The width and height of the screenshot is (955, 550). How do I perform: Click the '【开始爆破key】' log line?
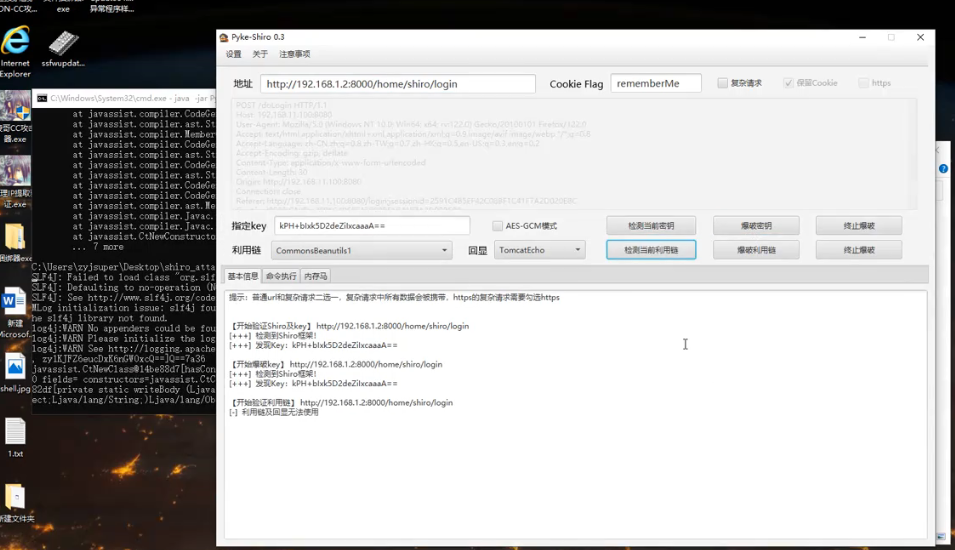coord(336,364)
